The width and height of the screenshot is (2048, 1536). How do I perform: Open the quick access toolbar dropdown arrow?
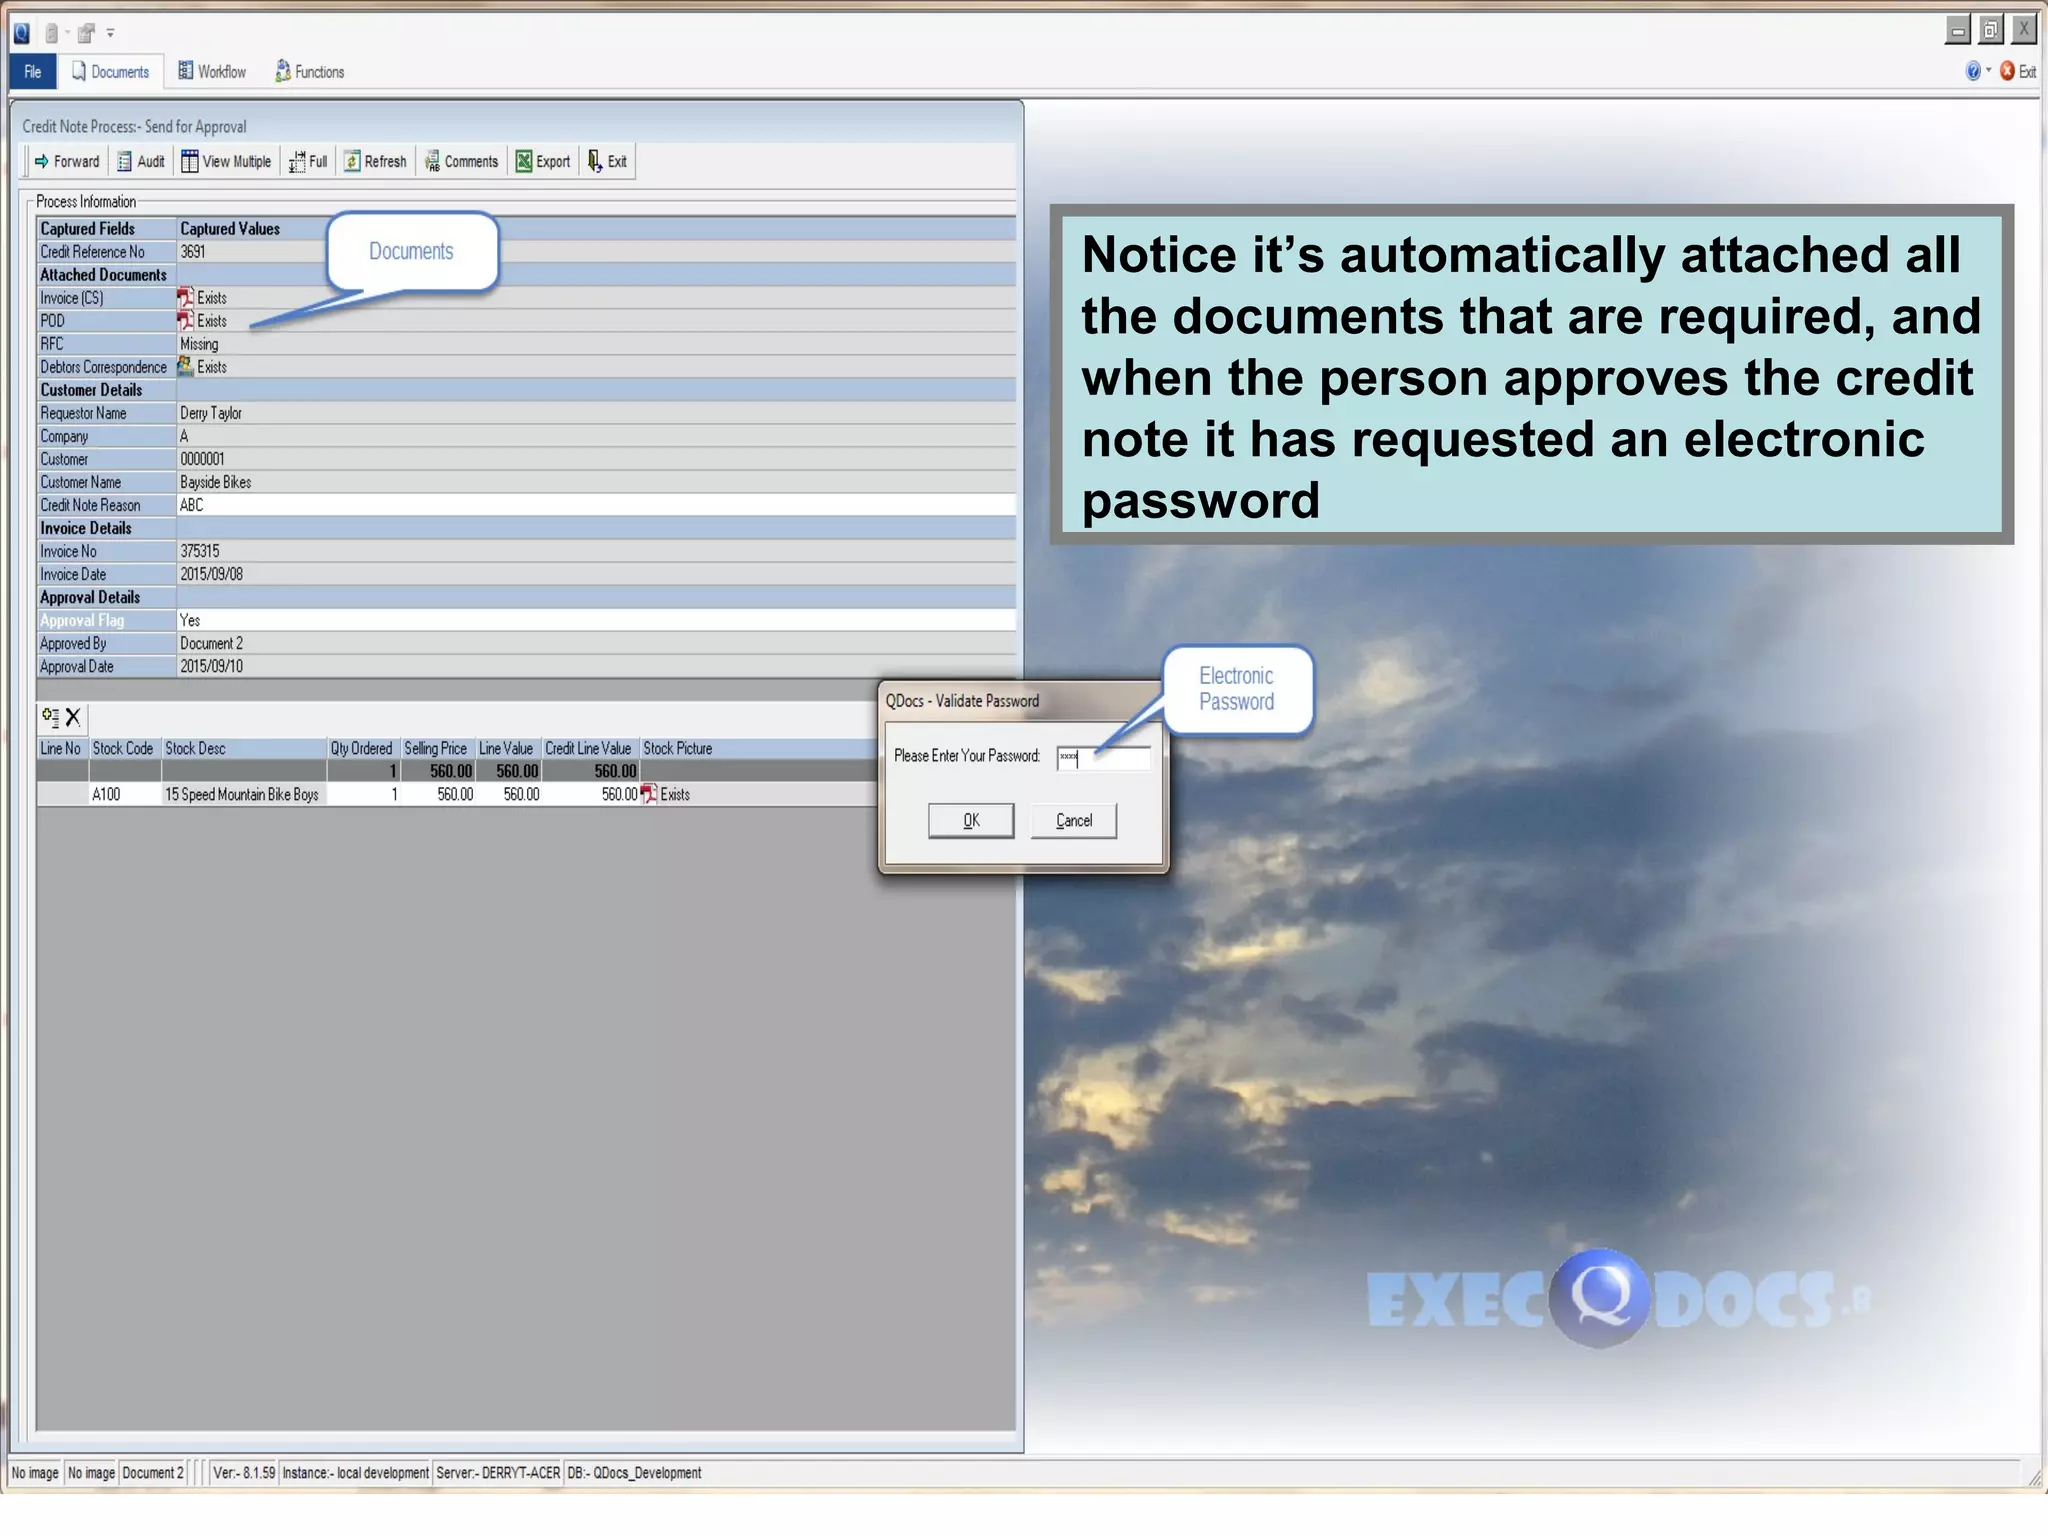click(110, 33)
